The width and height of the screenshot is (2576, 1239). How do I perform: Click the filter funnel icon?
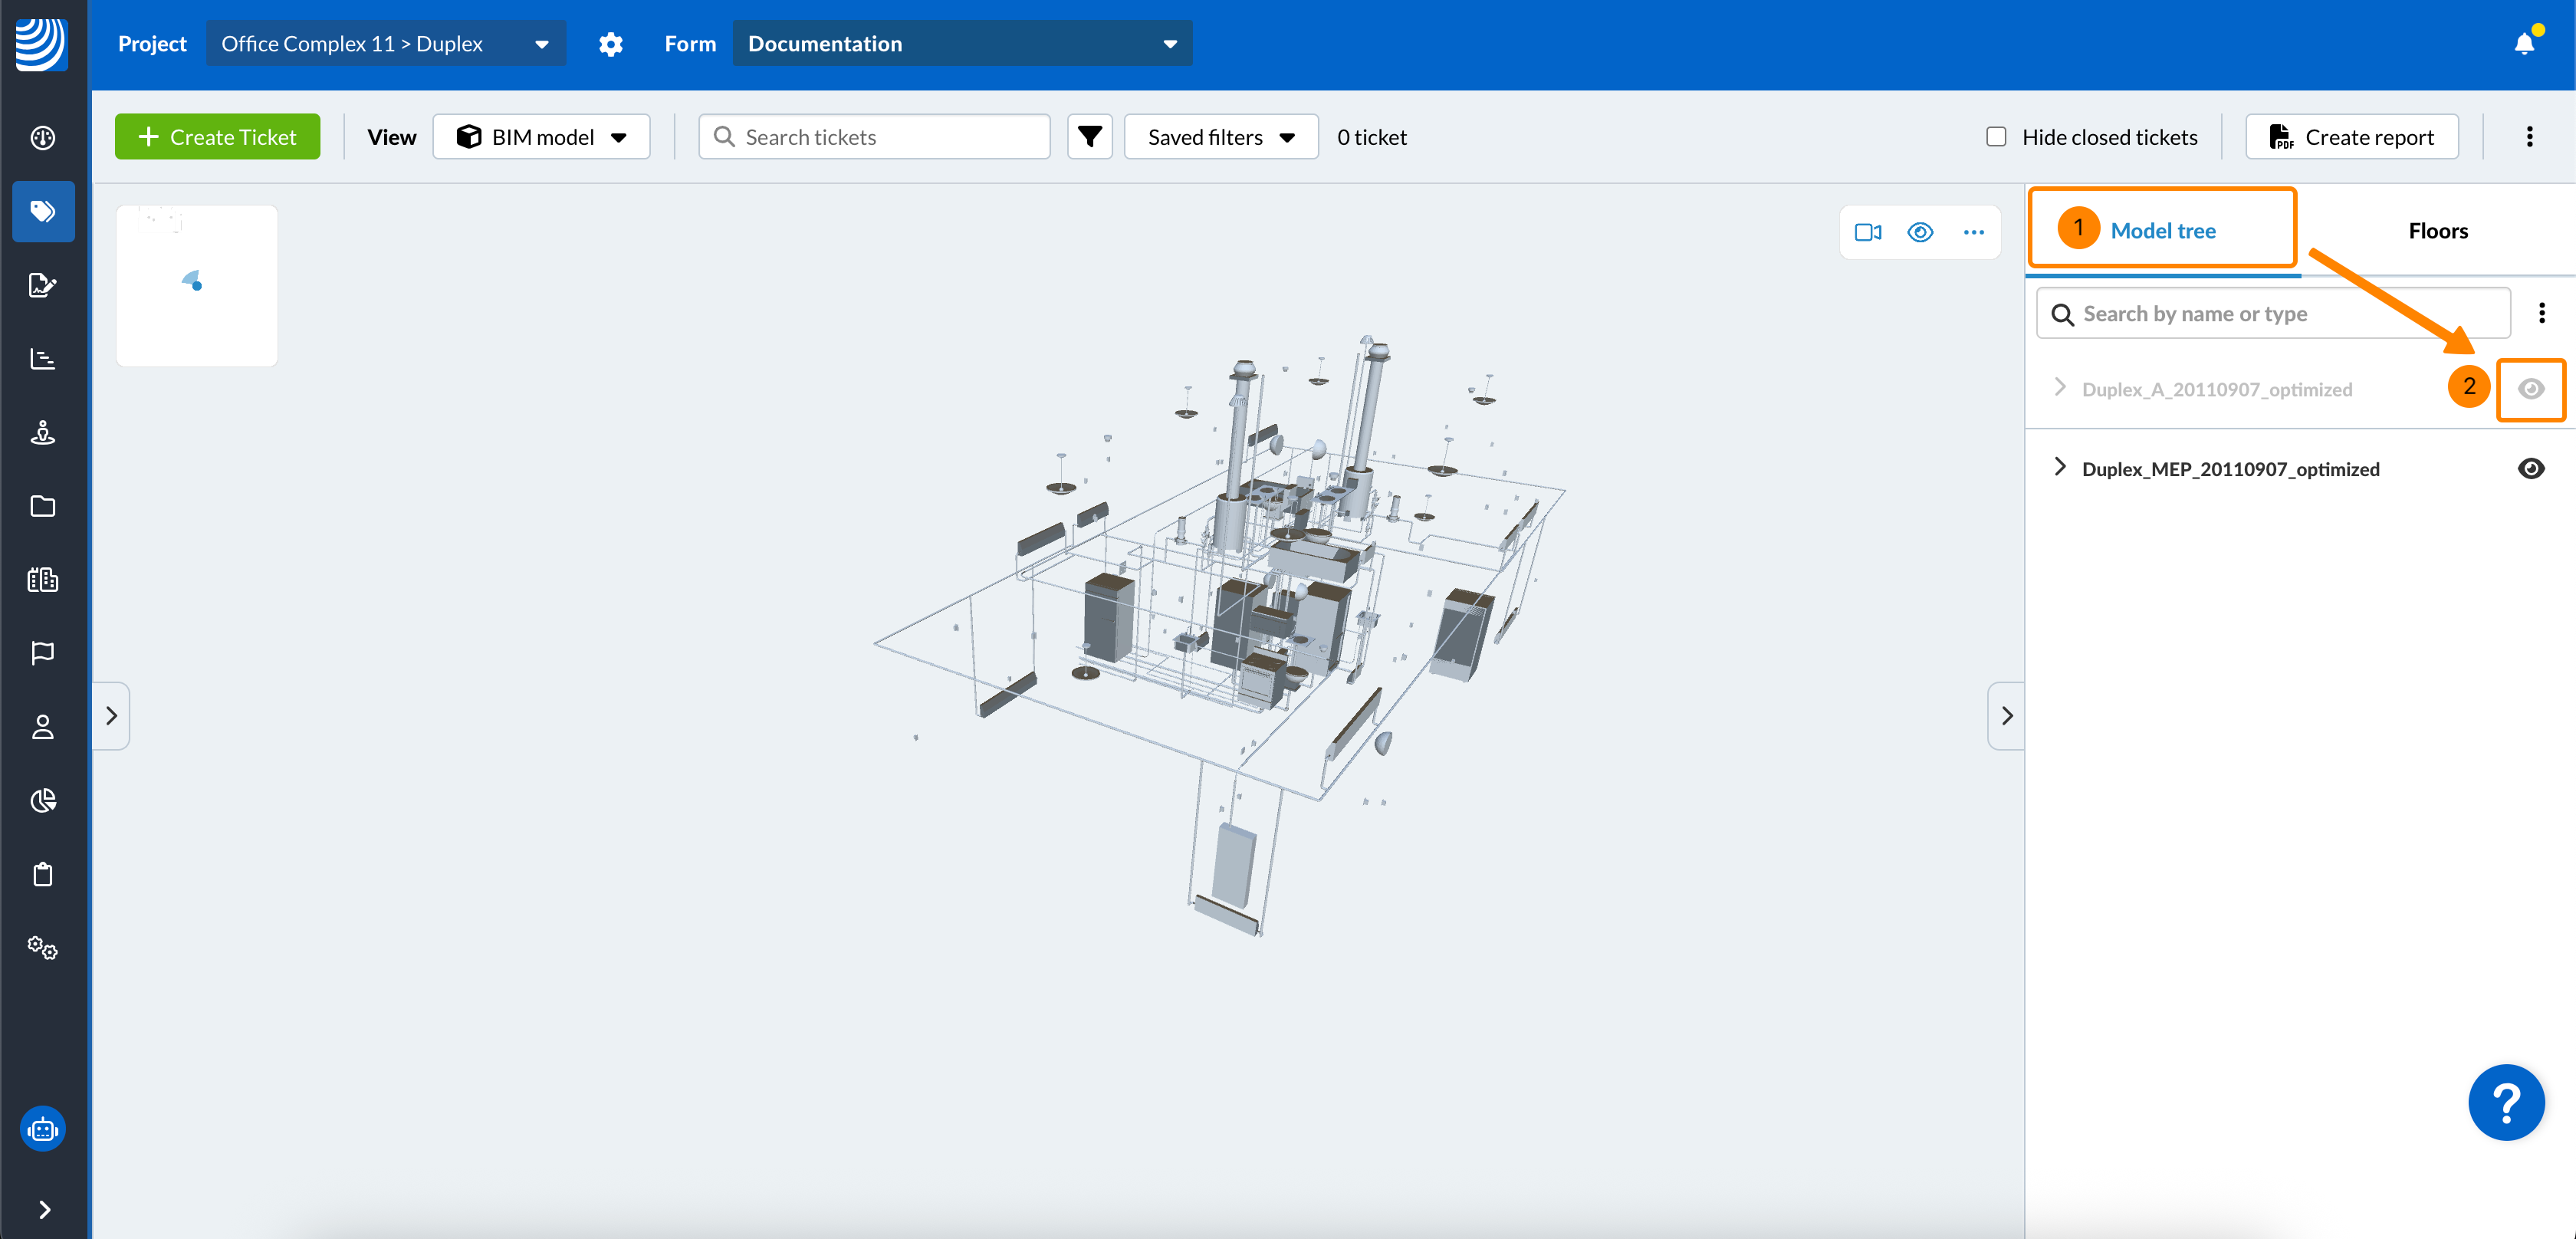pos(1089,137)
